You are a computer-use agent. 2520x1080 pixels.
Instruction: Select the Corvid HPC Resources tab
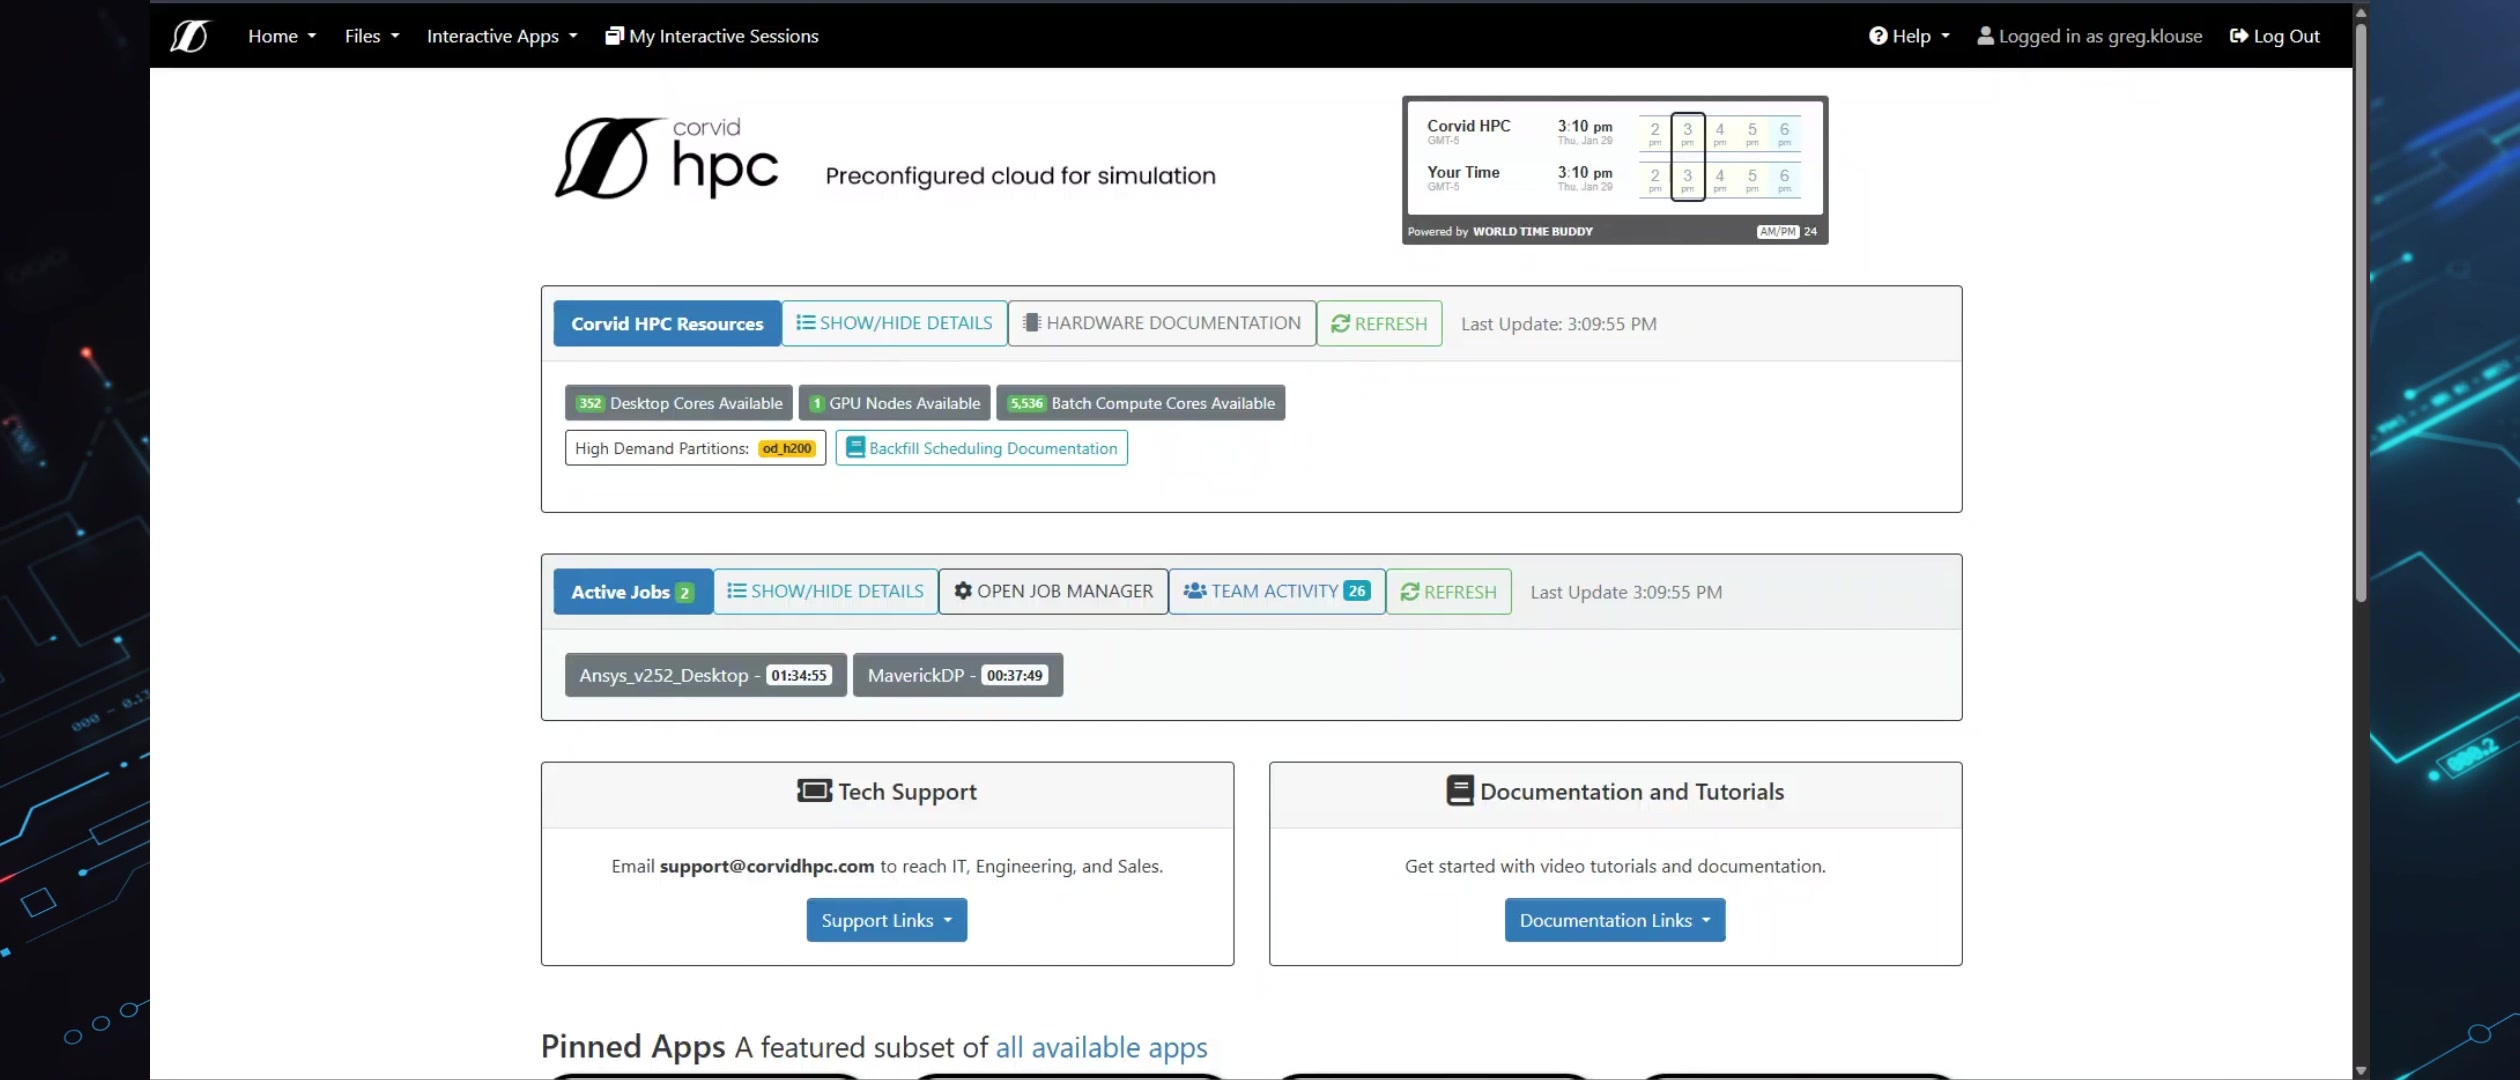click(667, 324)
